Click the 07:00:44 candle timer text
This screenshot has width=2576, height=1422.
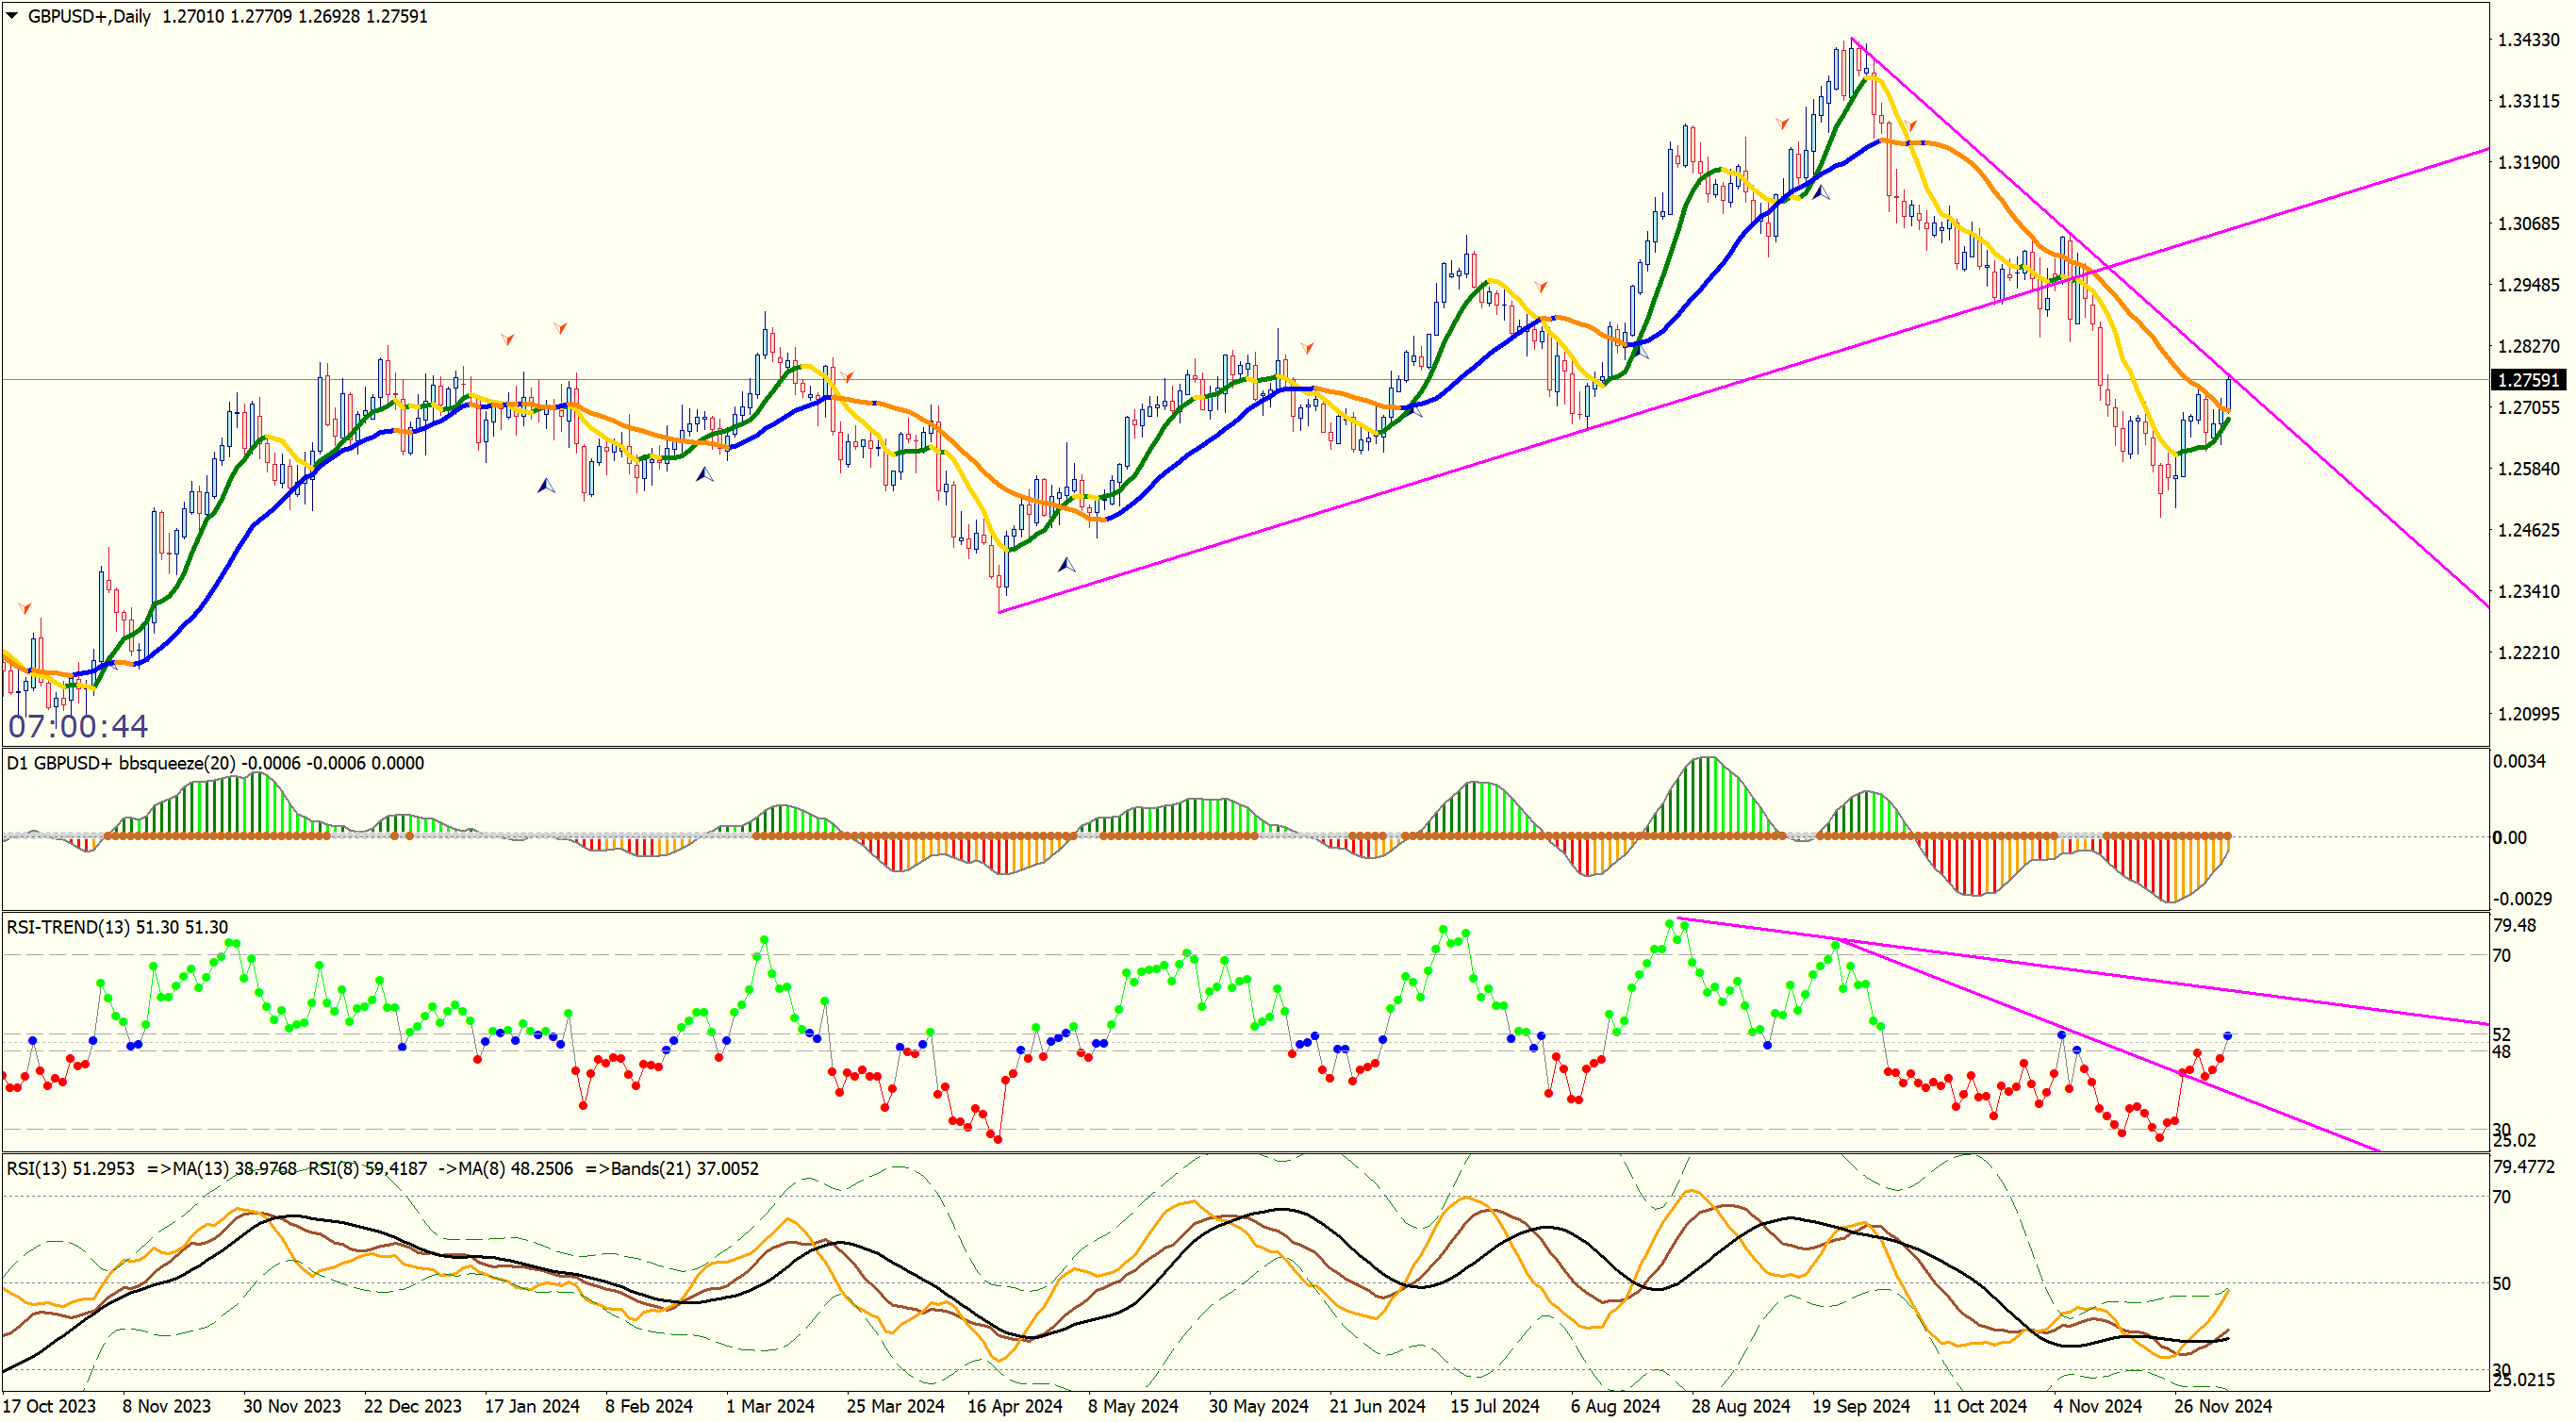pos(78,726)
